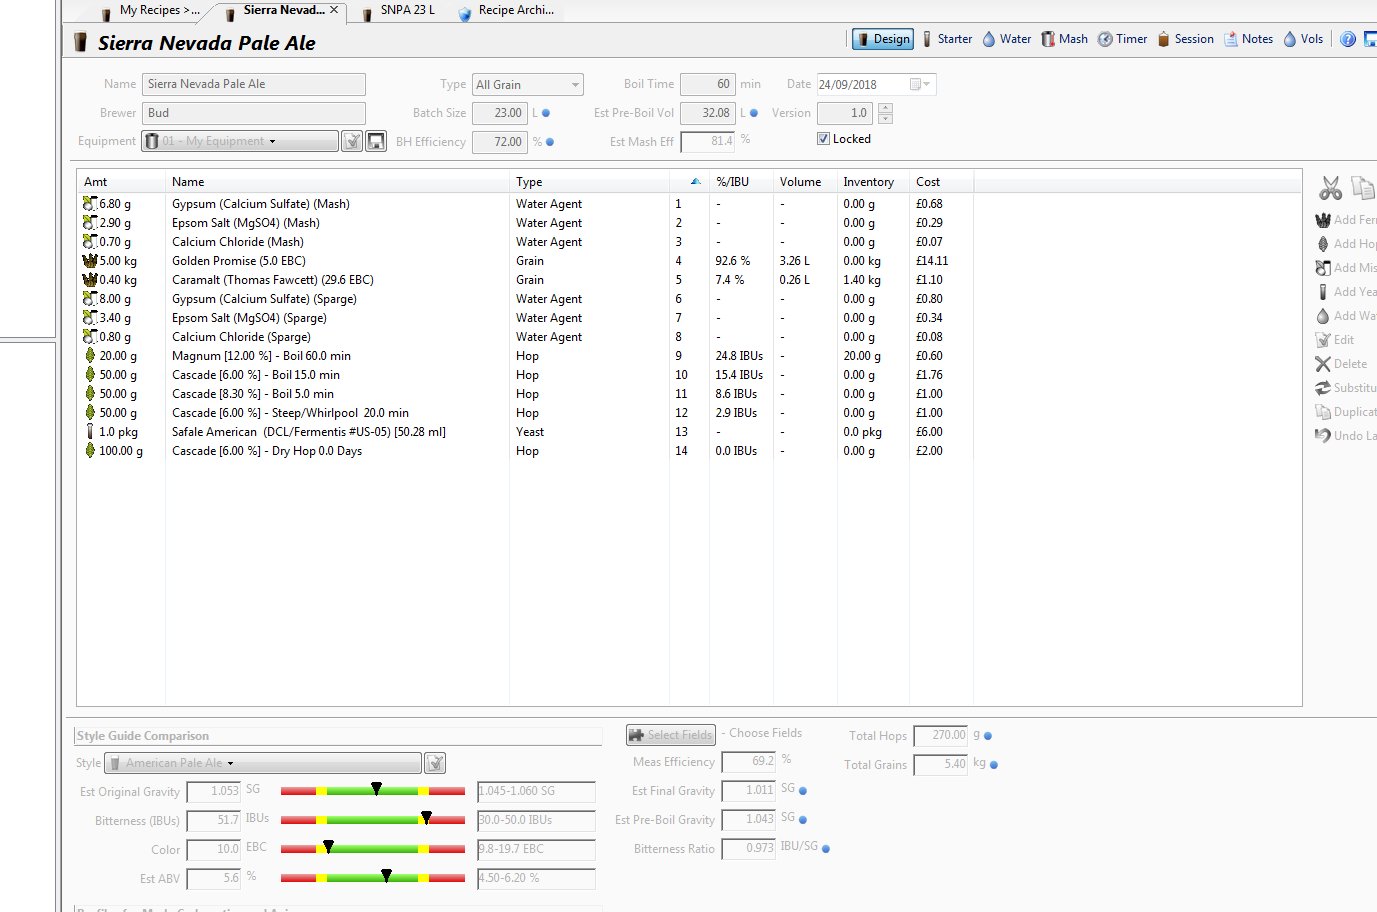Open the recipe Type dropdown
1377x912 pixels.
tap(528, 85)
